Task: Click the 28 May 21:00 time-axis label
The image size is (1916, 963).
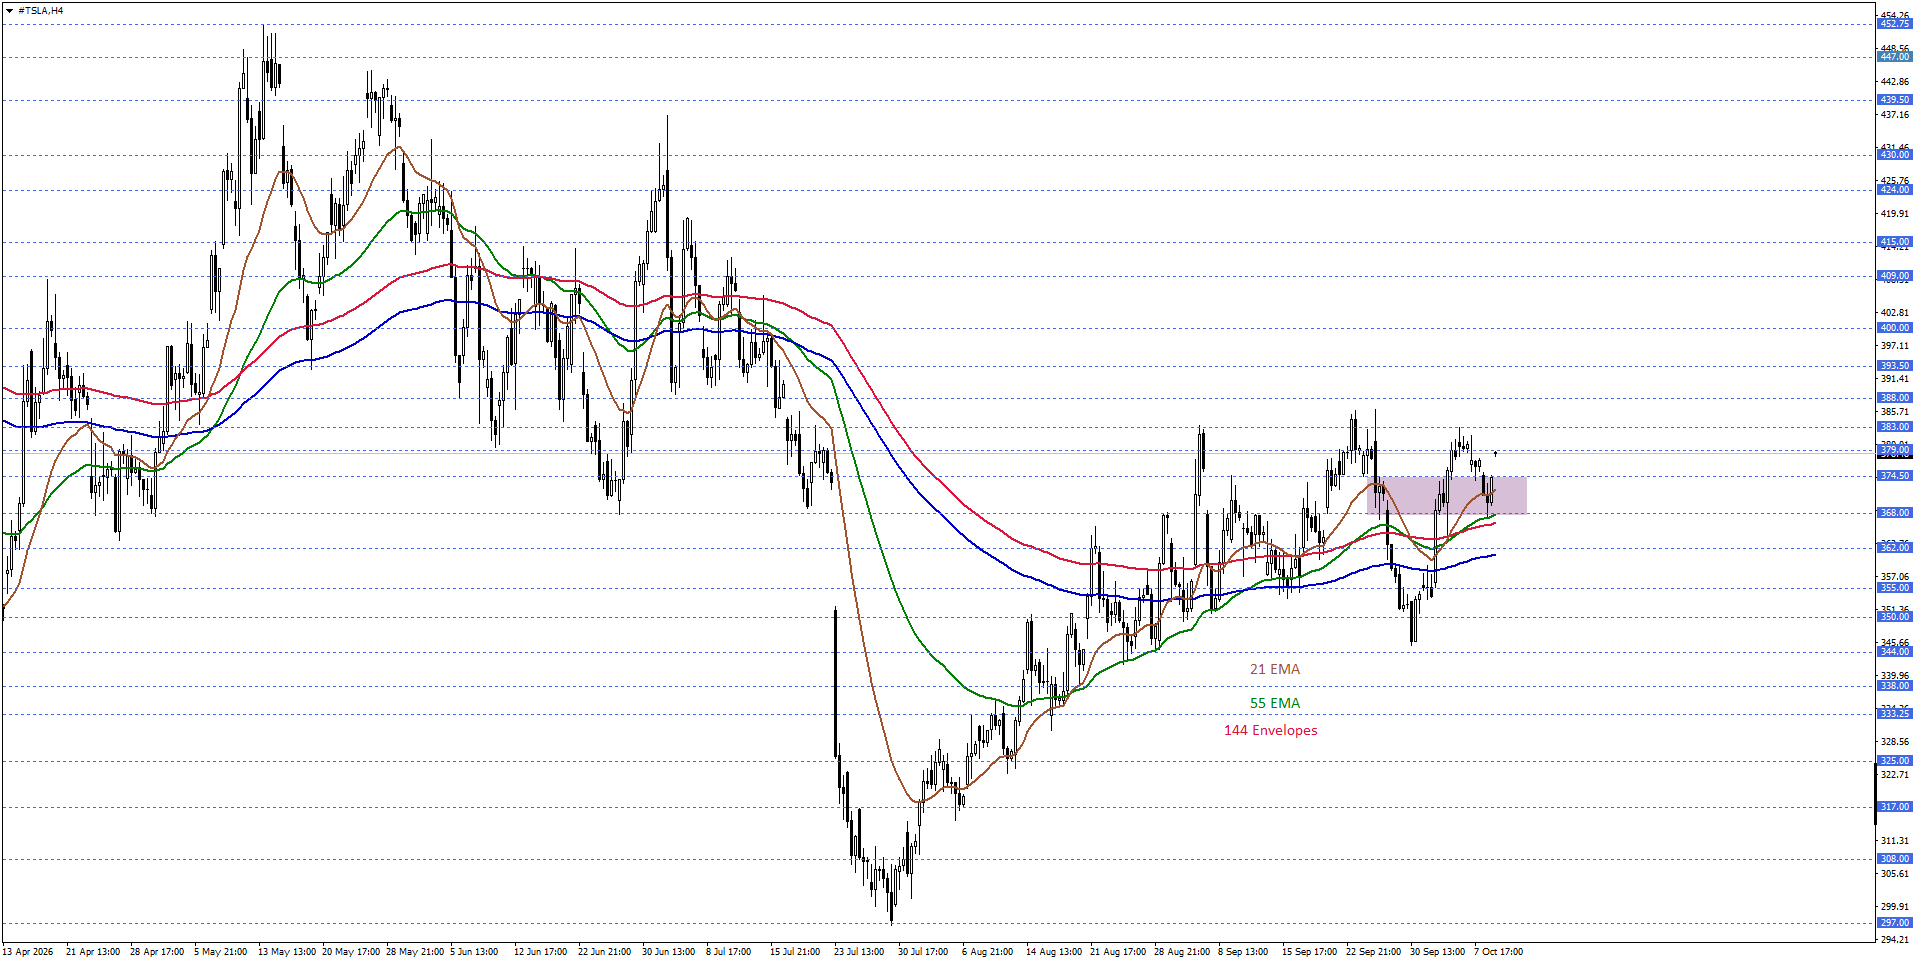Action: click(x=415, y=952)
